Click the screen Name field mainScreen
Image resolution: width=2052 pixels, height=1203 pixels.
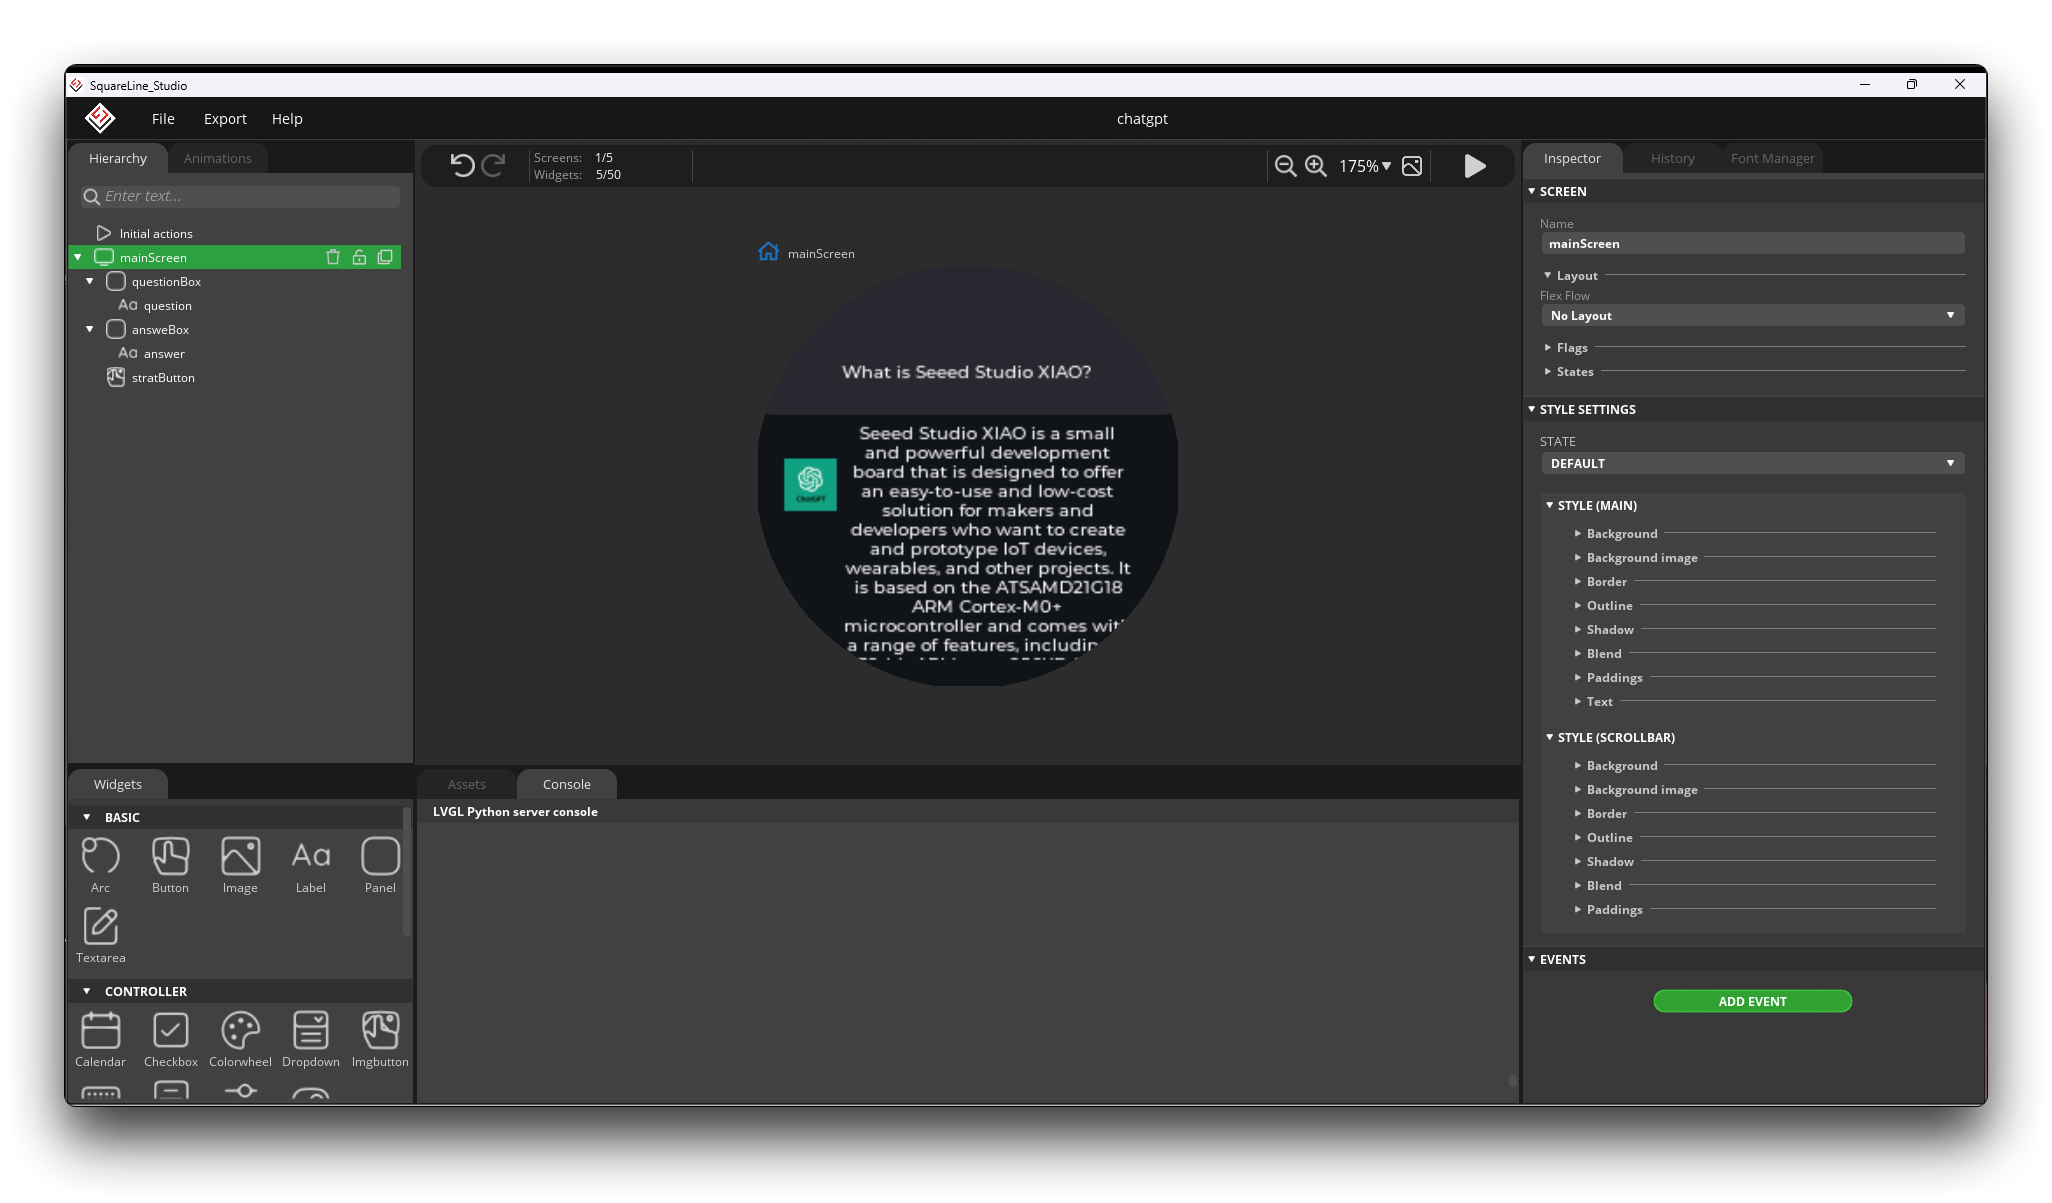point(1752,243)
